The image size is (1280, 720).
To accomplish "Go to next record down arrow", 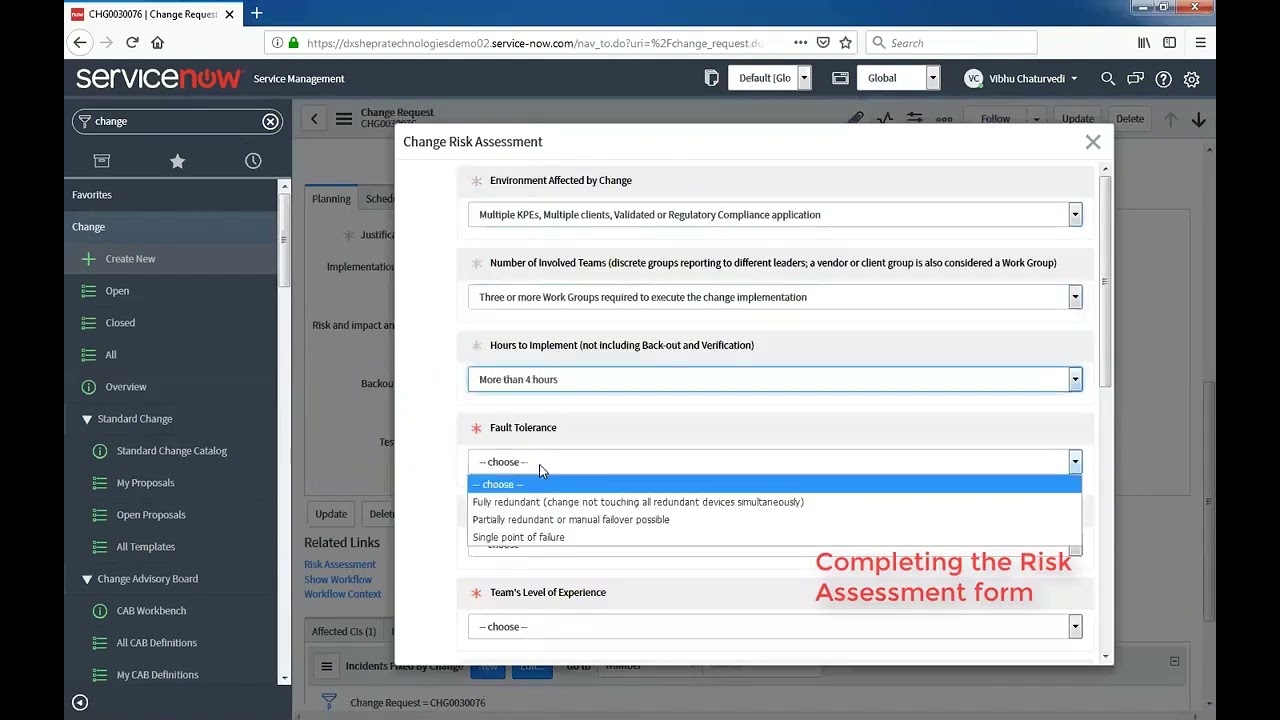I will (1199, 120).
